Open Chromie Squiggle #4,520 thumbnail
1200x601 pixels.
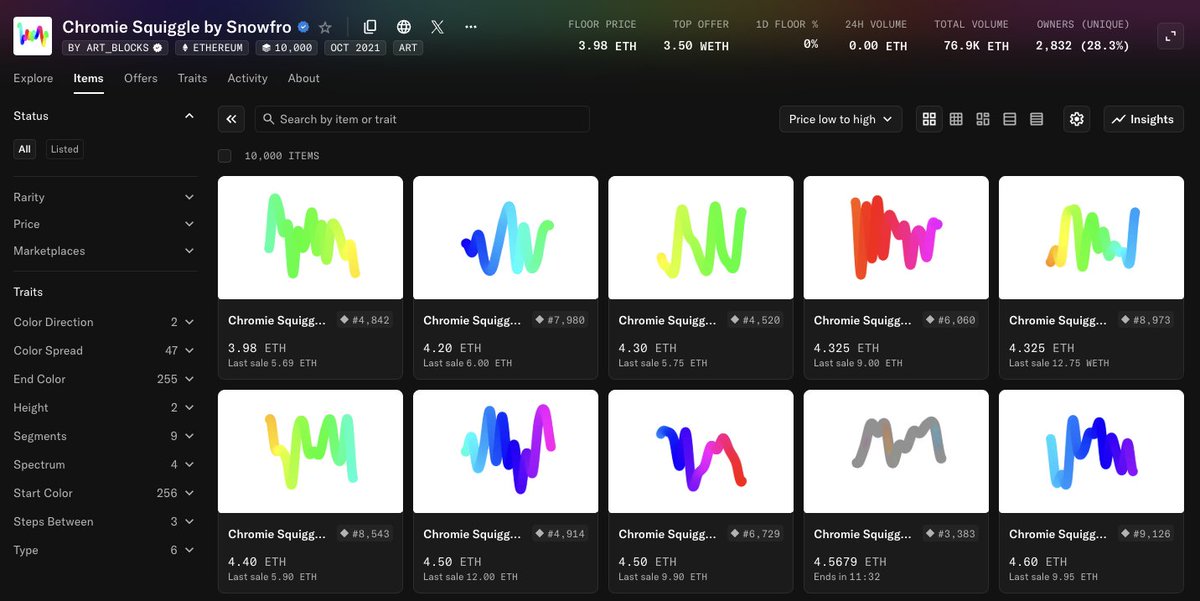[x=701, y=238]
